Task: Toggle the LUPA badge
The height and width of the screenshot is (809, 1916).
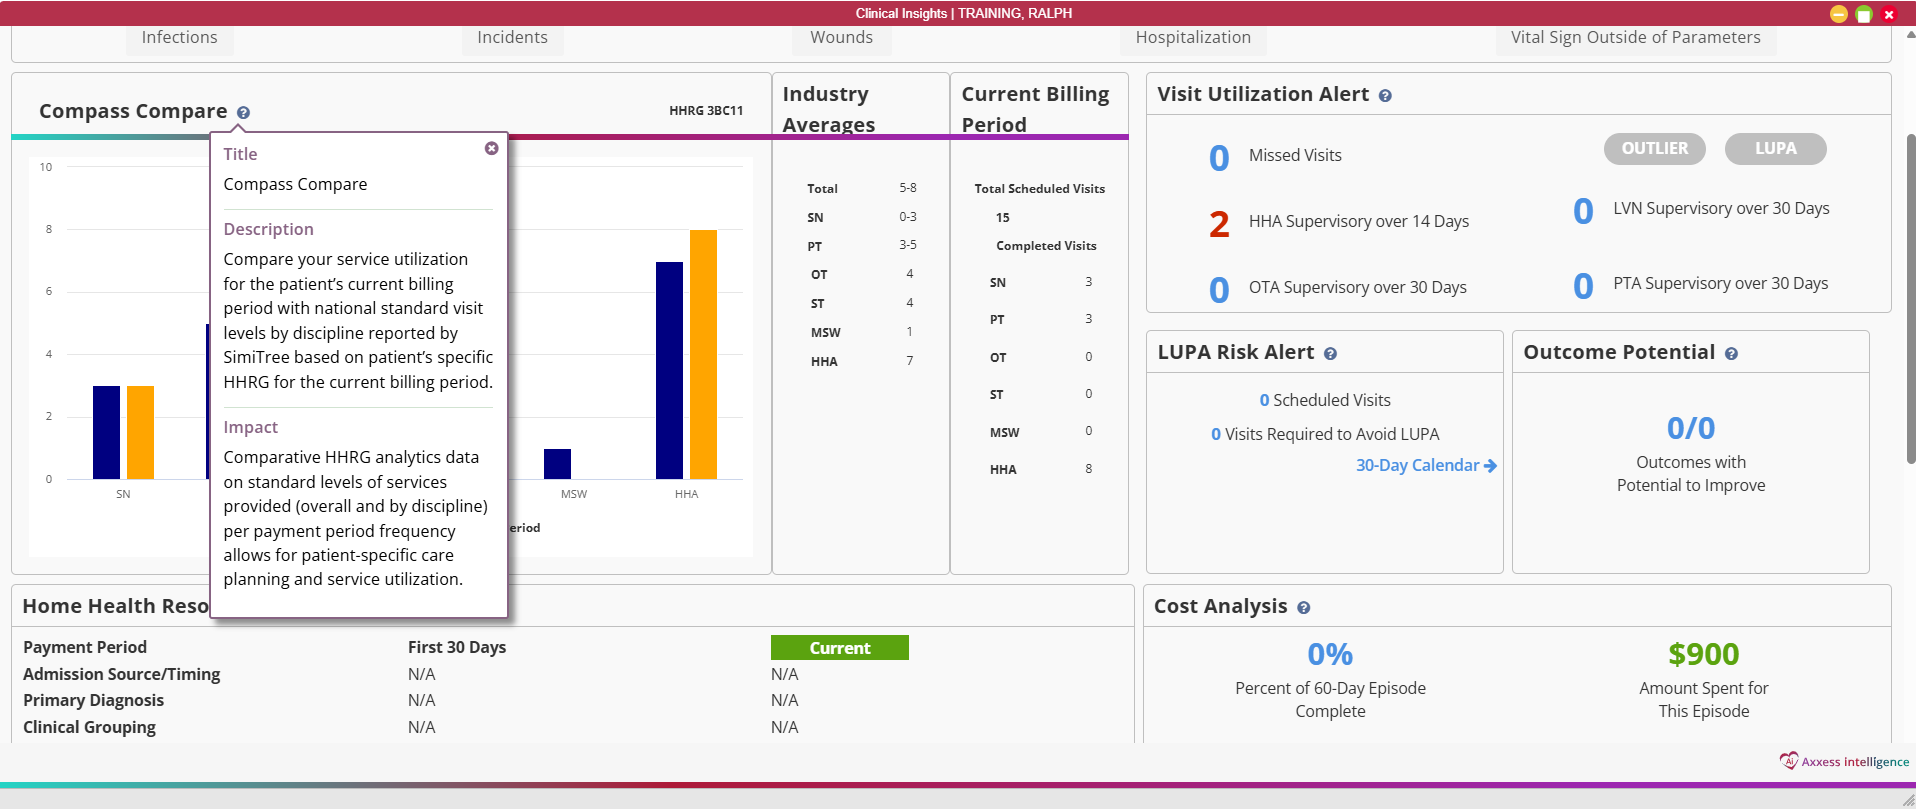Action: point(1775,148)
